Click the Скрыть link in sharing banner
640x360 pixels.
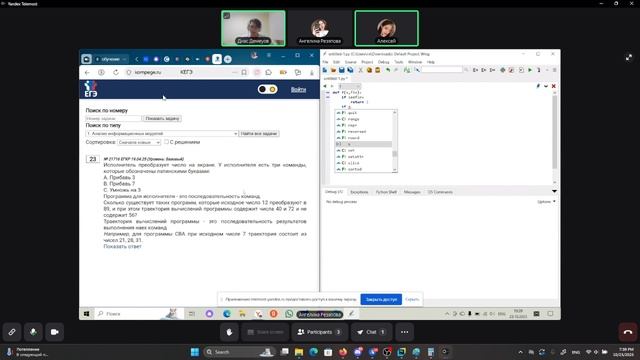click(412, 299)
